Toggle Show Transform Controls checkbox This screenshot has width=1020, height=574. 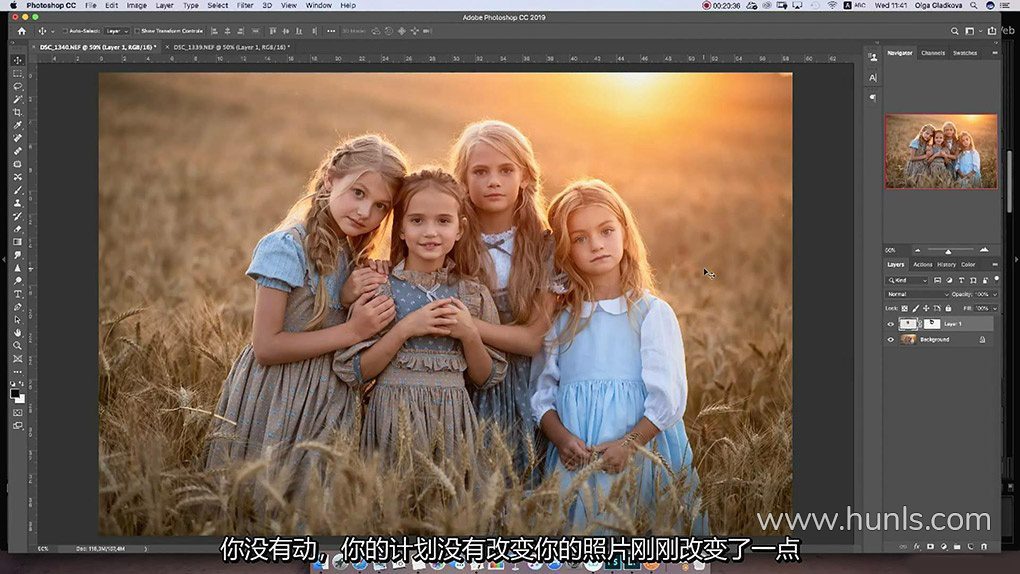[137, 31]
